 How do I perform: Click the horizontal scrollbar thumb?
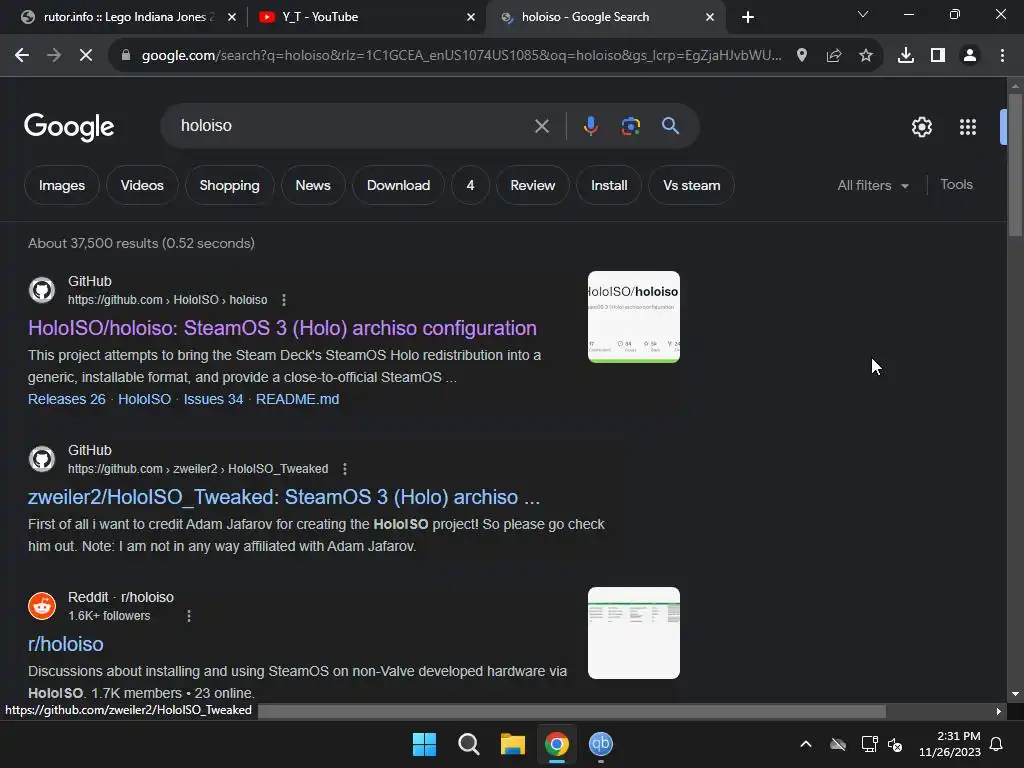pos(571,711)
